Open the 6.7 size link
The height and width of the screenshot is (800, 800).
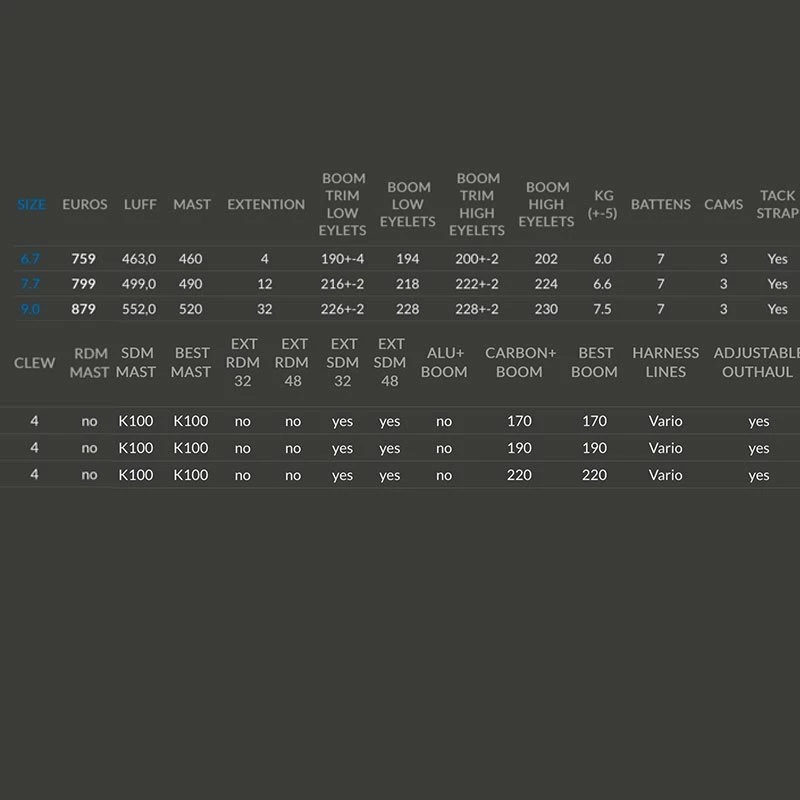pyautogui.click(x=30, y=259)
